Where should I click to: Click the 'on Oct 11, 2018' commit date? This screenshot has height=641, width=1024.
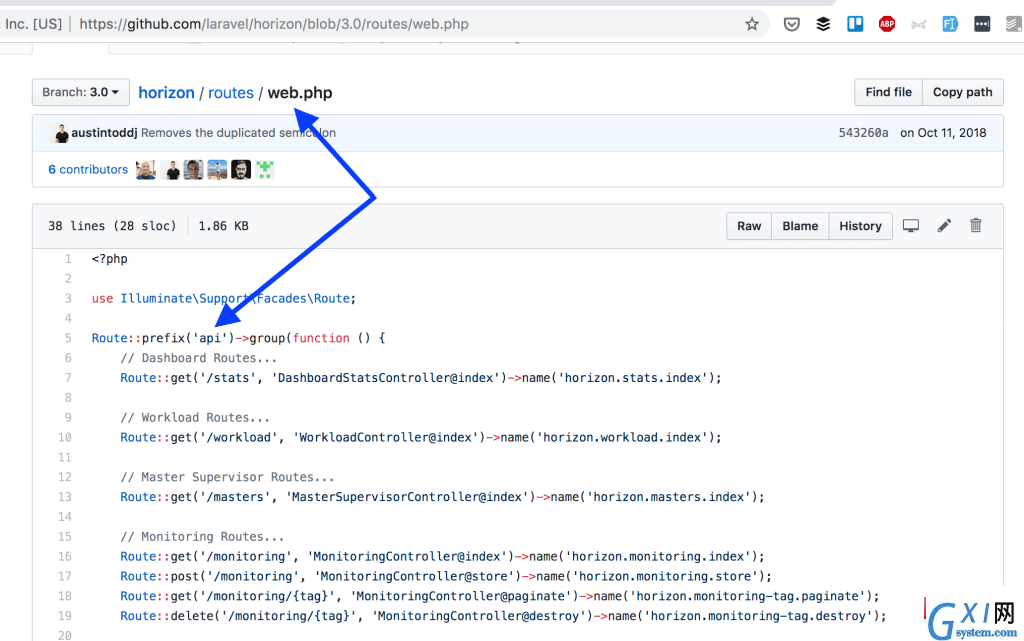pyautogui.click(x=943, y=133)
